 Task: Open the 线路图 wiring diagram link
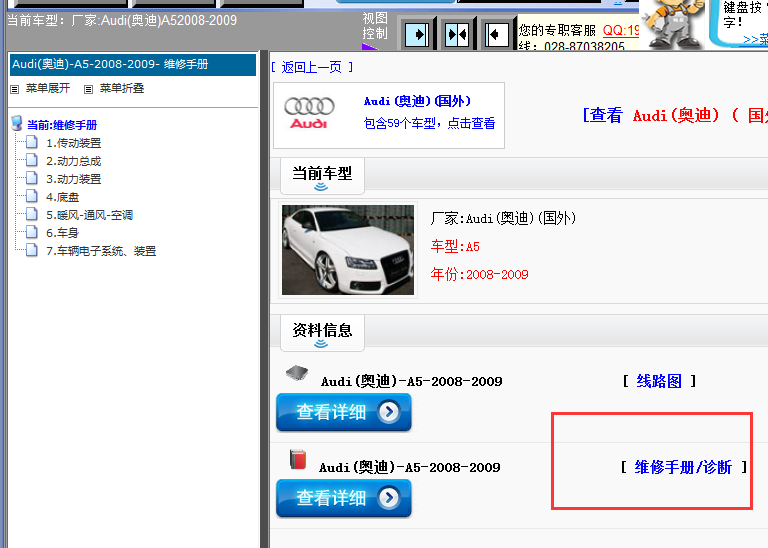coord(659,381)
